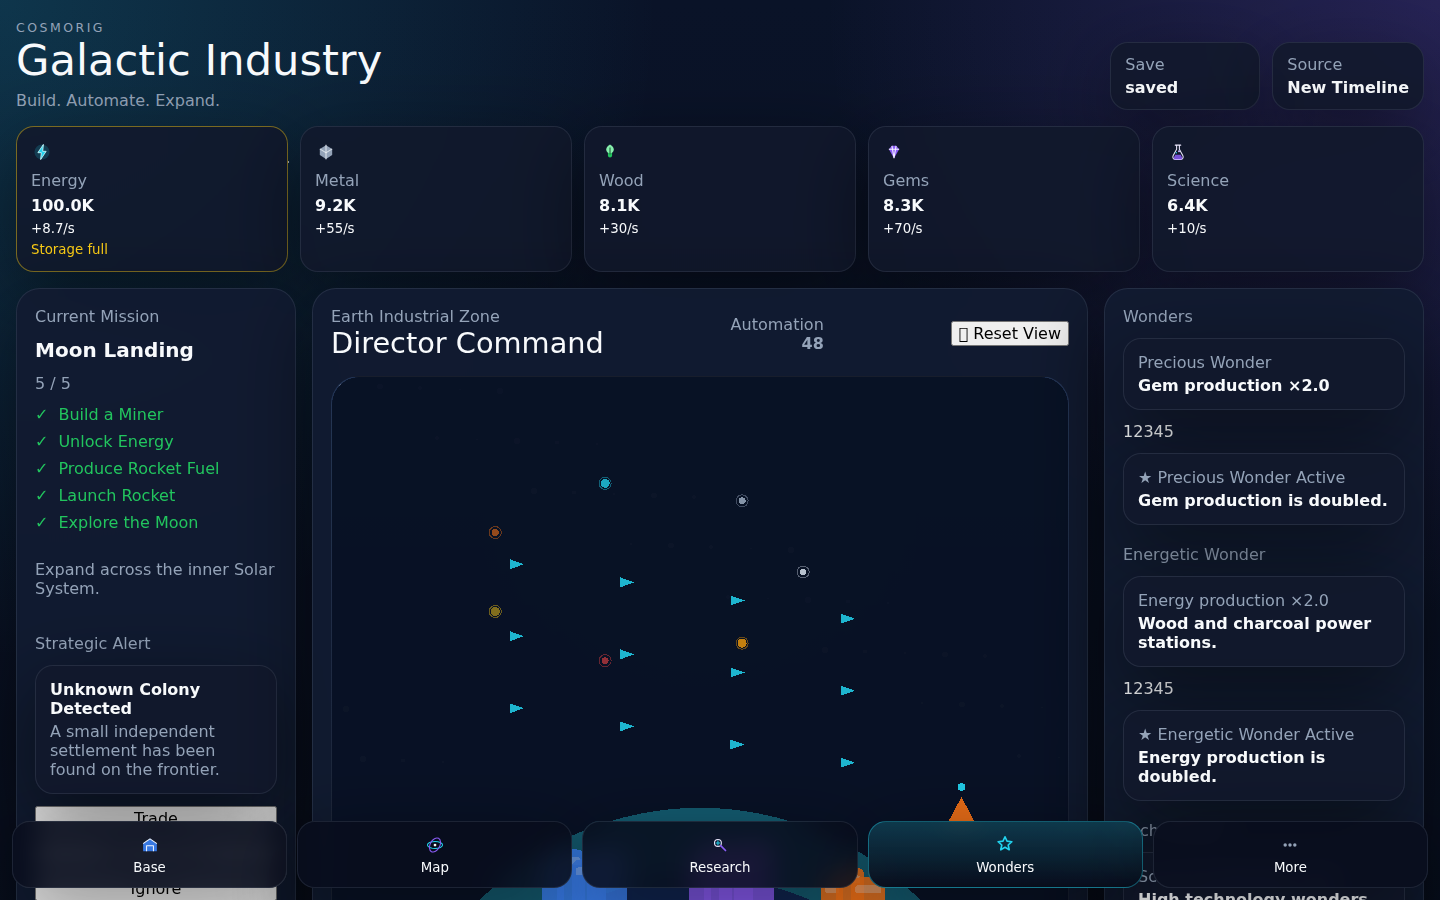
Task: Click the Science rate "+10/s"
Action: point(1187,228)
